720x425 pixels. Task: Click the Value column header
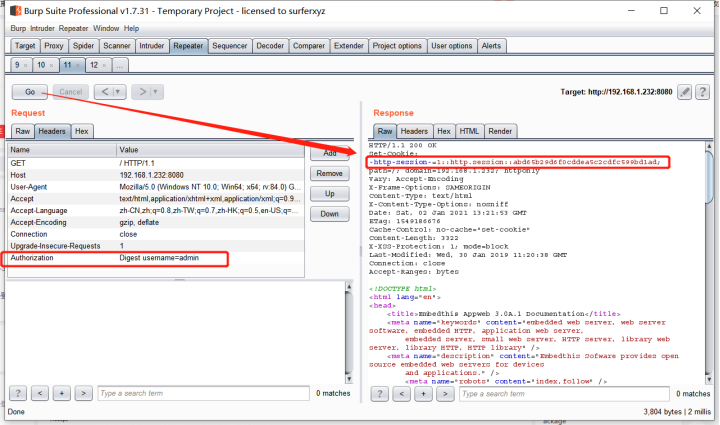(210, 150)
